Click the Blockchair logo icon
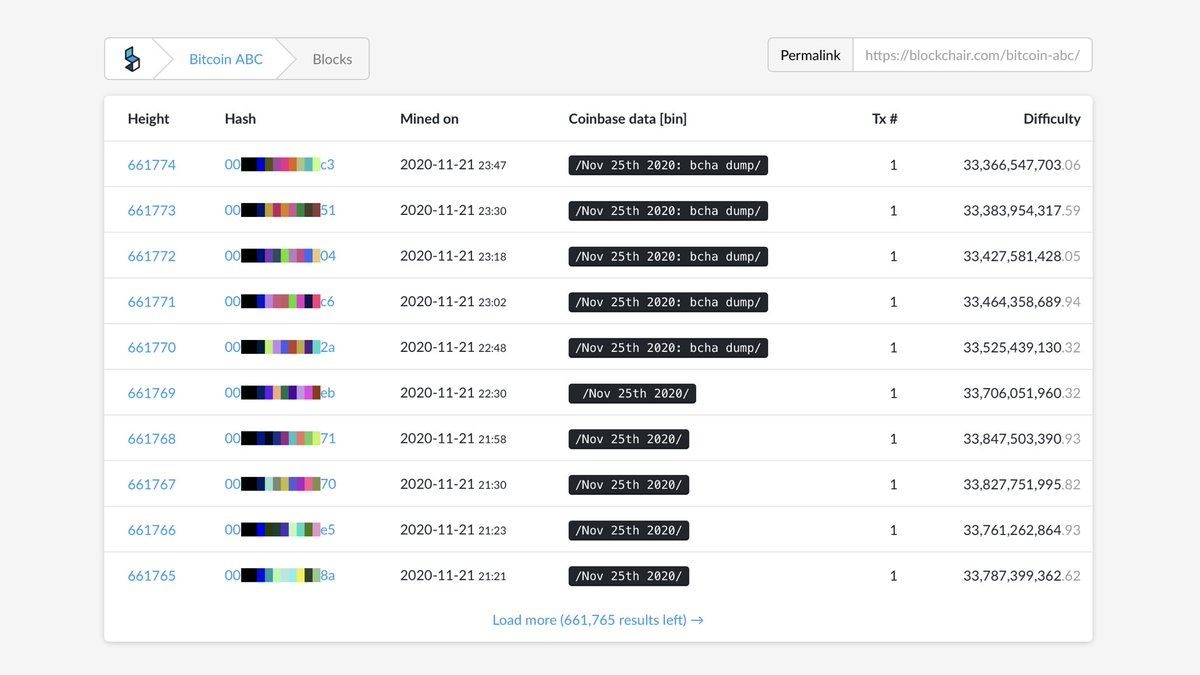This screenshot has height=675, width=1200. click(x=131, y=58)
